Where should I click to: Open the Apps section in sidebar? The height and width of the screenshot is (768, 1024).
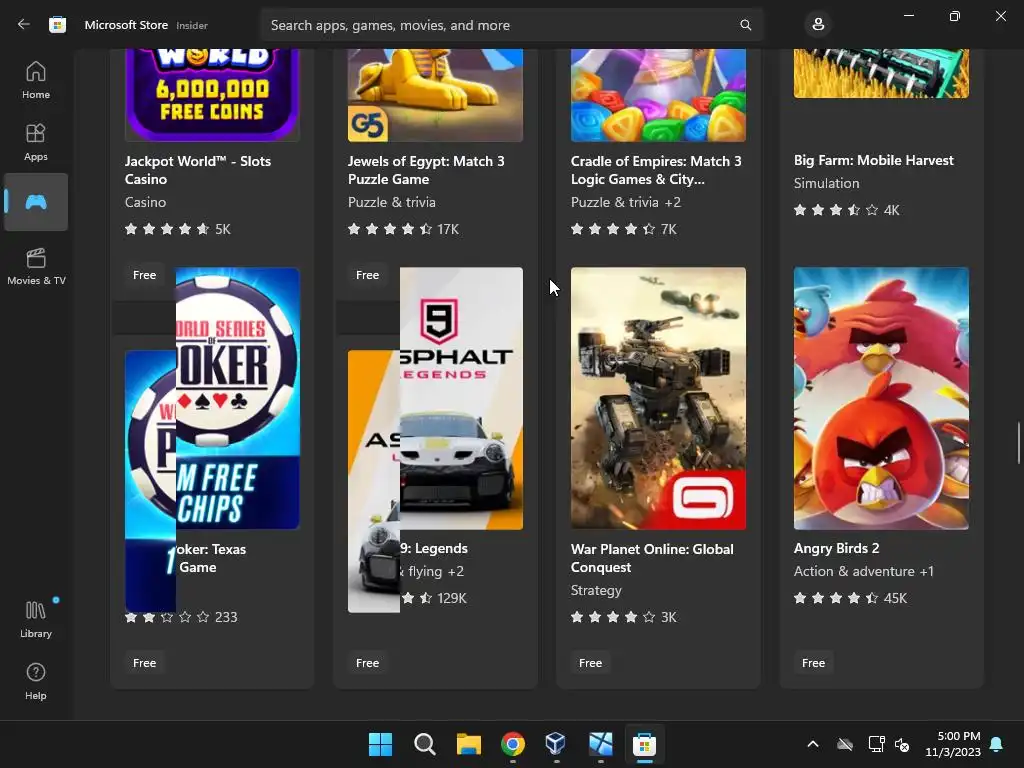point(36,142)
